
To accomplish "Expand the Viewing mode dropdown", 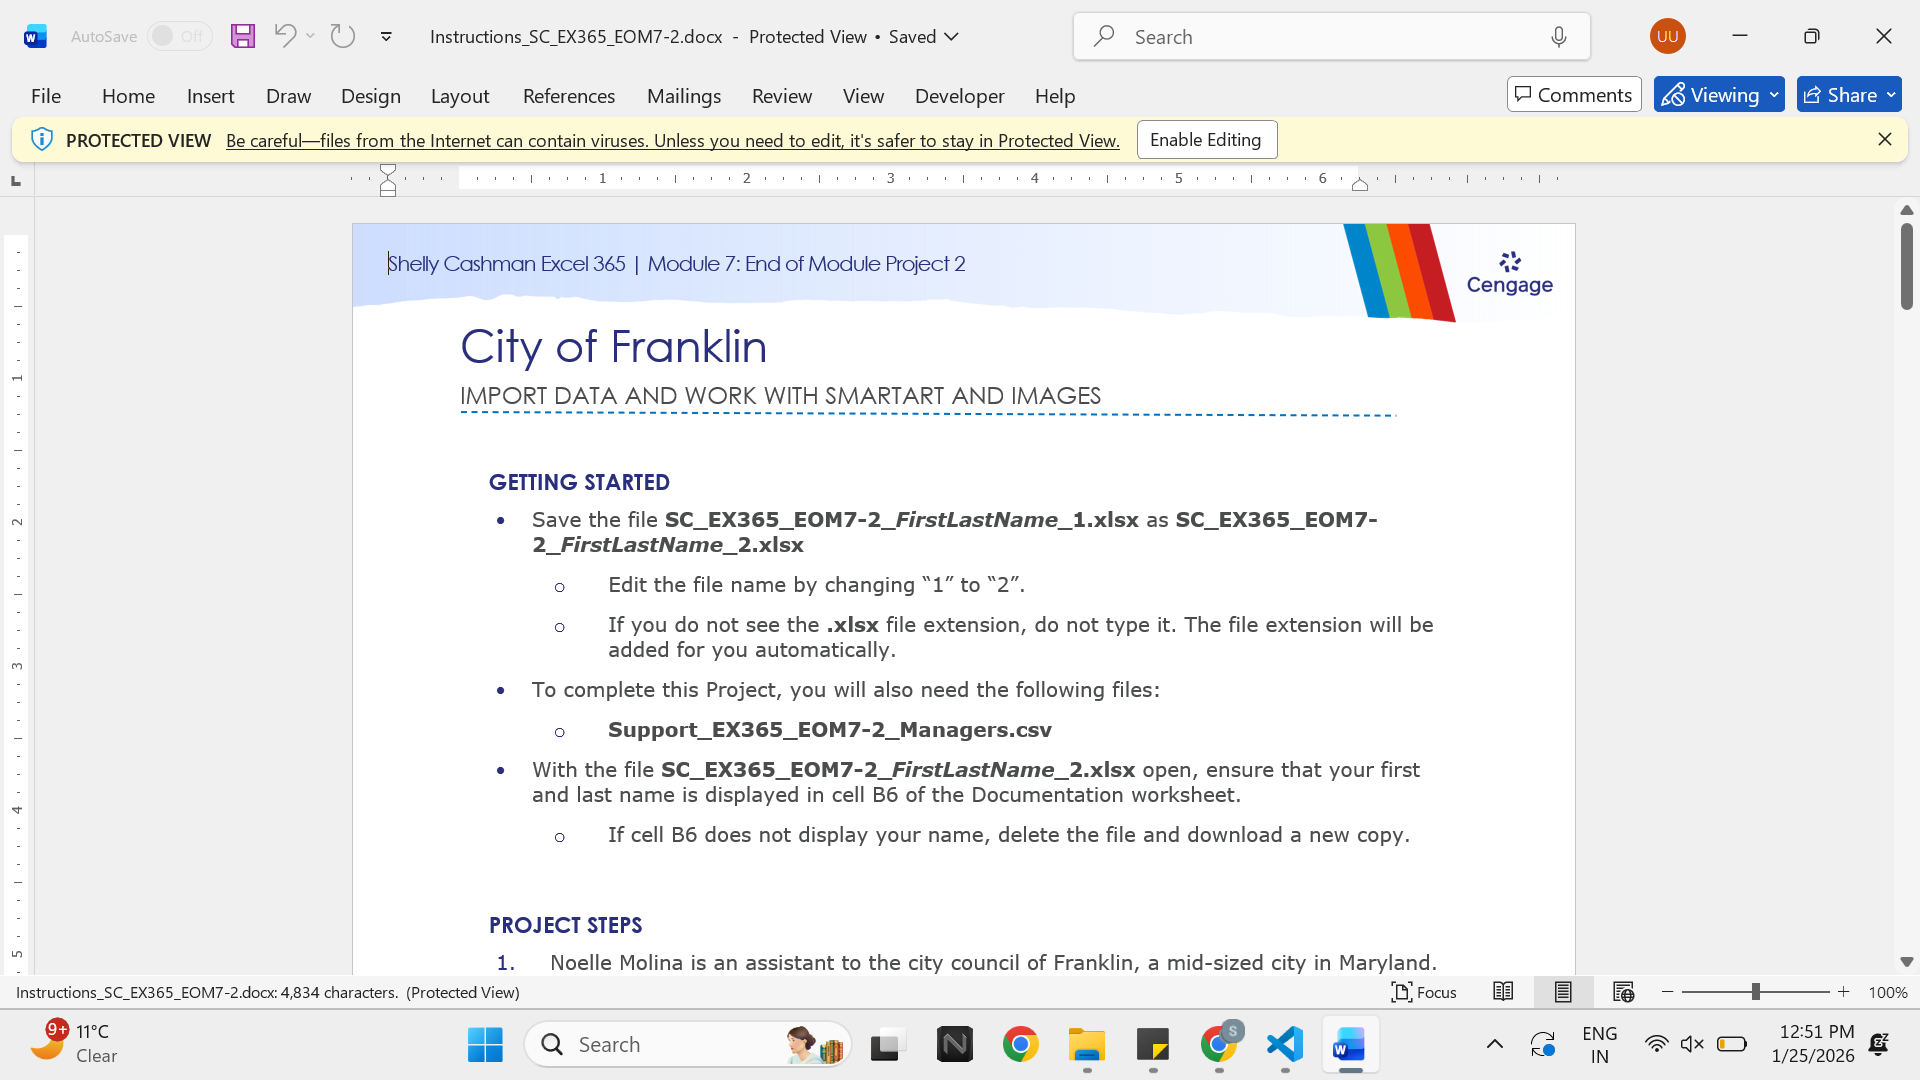I will [x=1775, y=95].
